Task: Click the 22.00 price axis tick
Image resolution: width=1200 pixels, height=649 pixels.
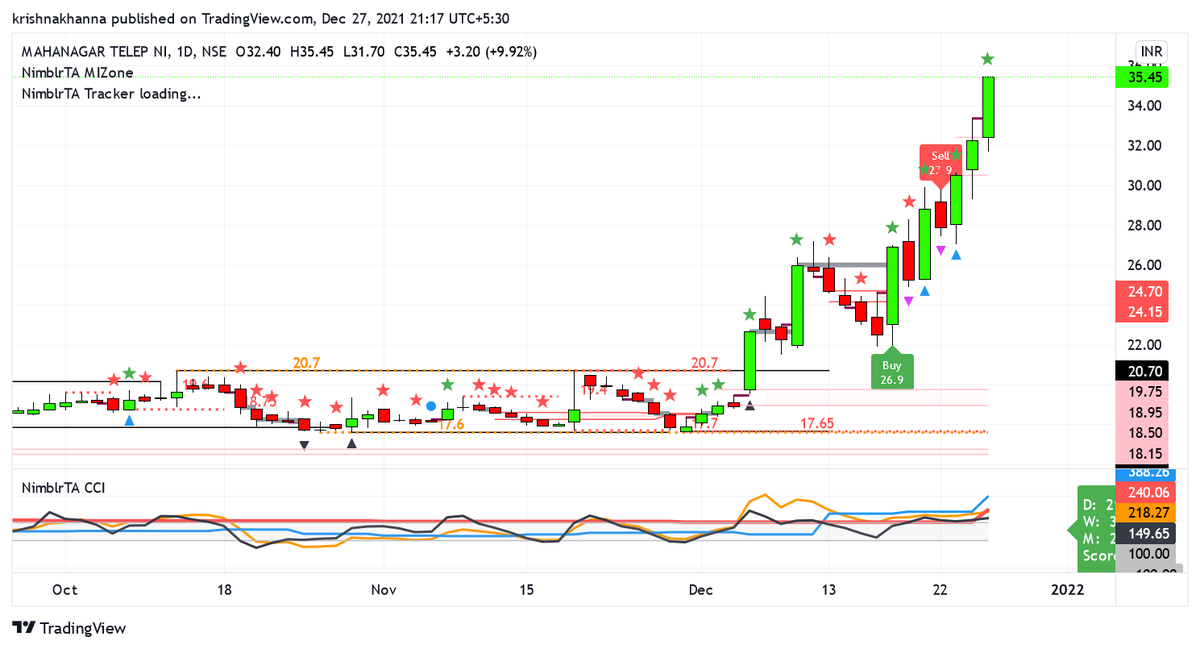Action: [1144, 345]
